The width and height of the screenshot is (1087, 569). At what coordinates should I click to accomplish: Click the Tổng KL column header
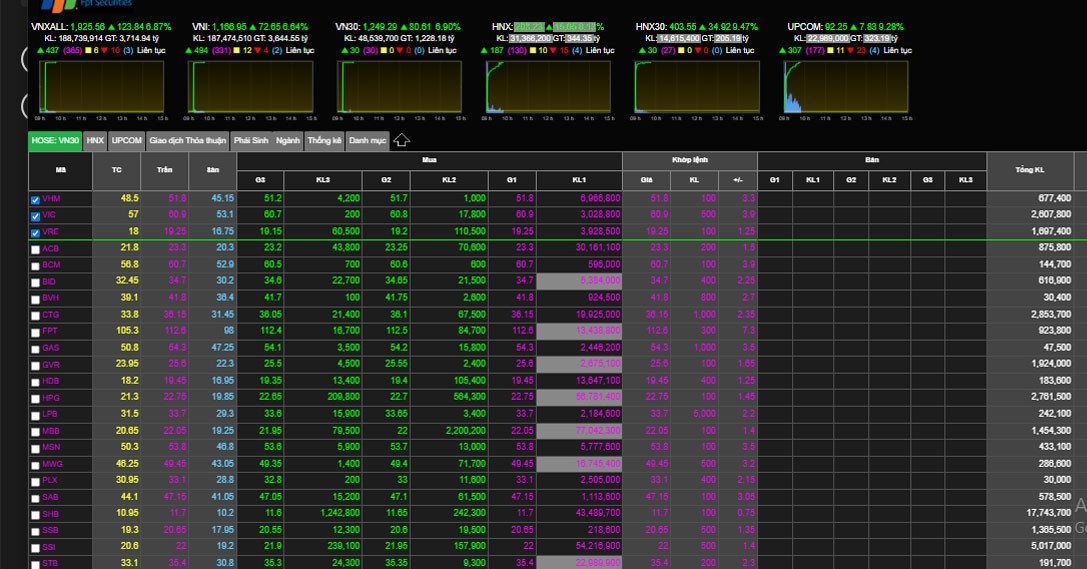tap(1029, 170)
